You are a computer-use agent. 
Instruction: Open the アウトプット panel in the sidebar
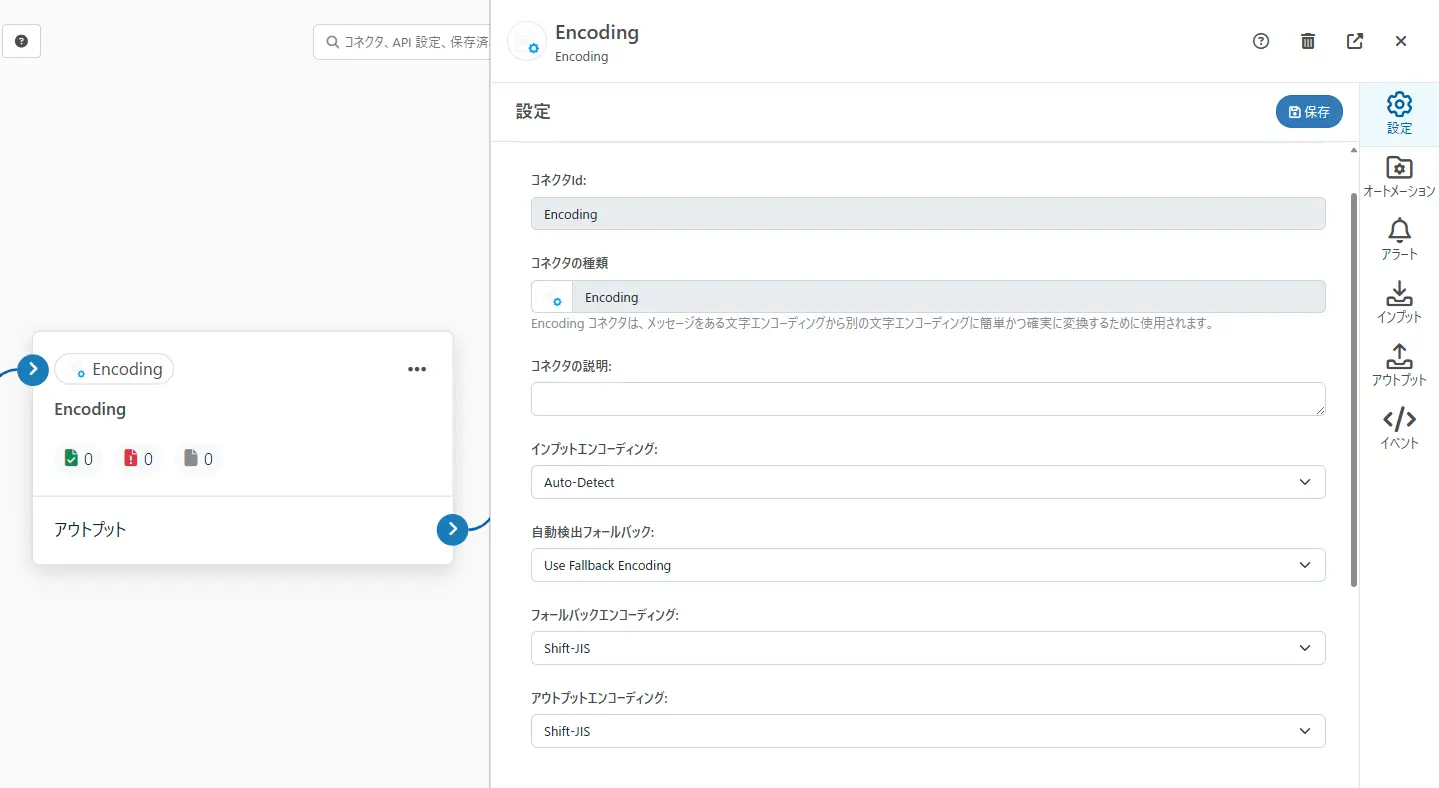[1398, 363]
